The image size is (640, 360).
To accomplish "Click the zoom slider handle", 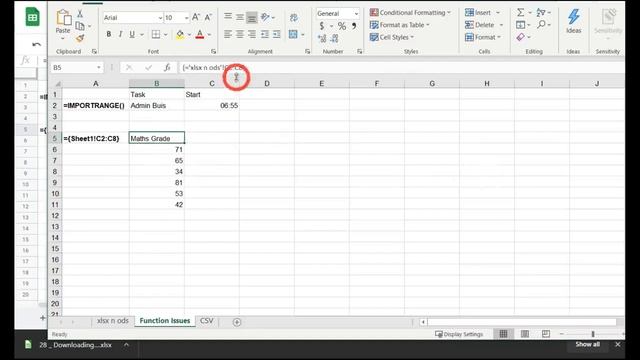I will (593, 334).
